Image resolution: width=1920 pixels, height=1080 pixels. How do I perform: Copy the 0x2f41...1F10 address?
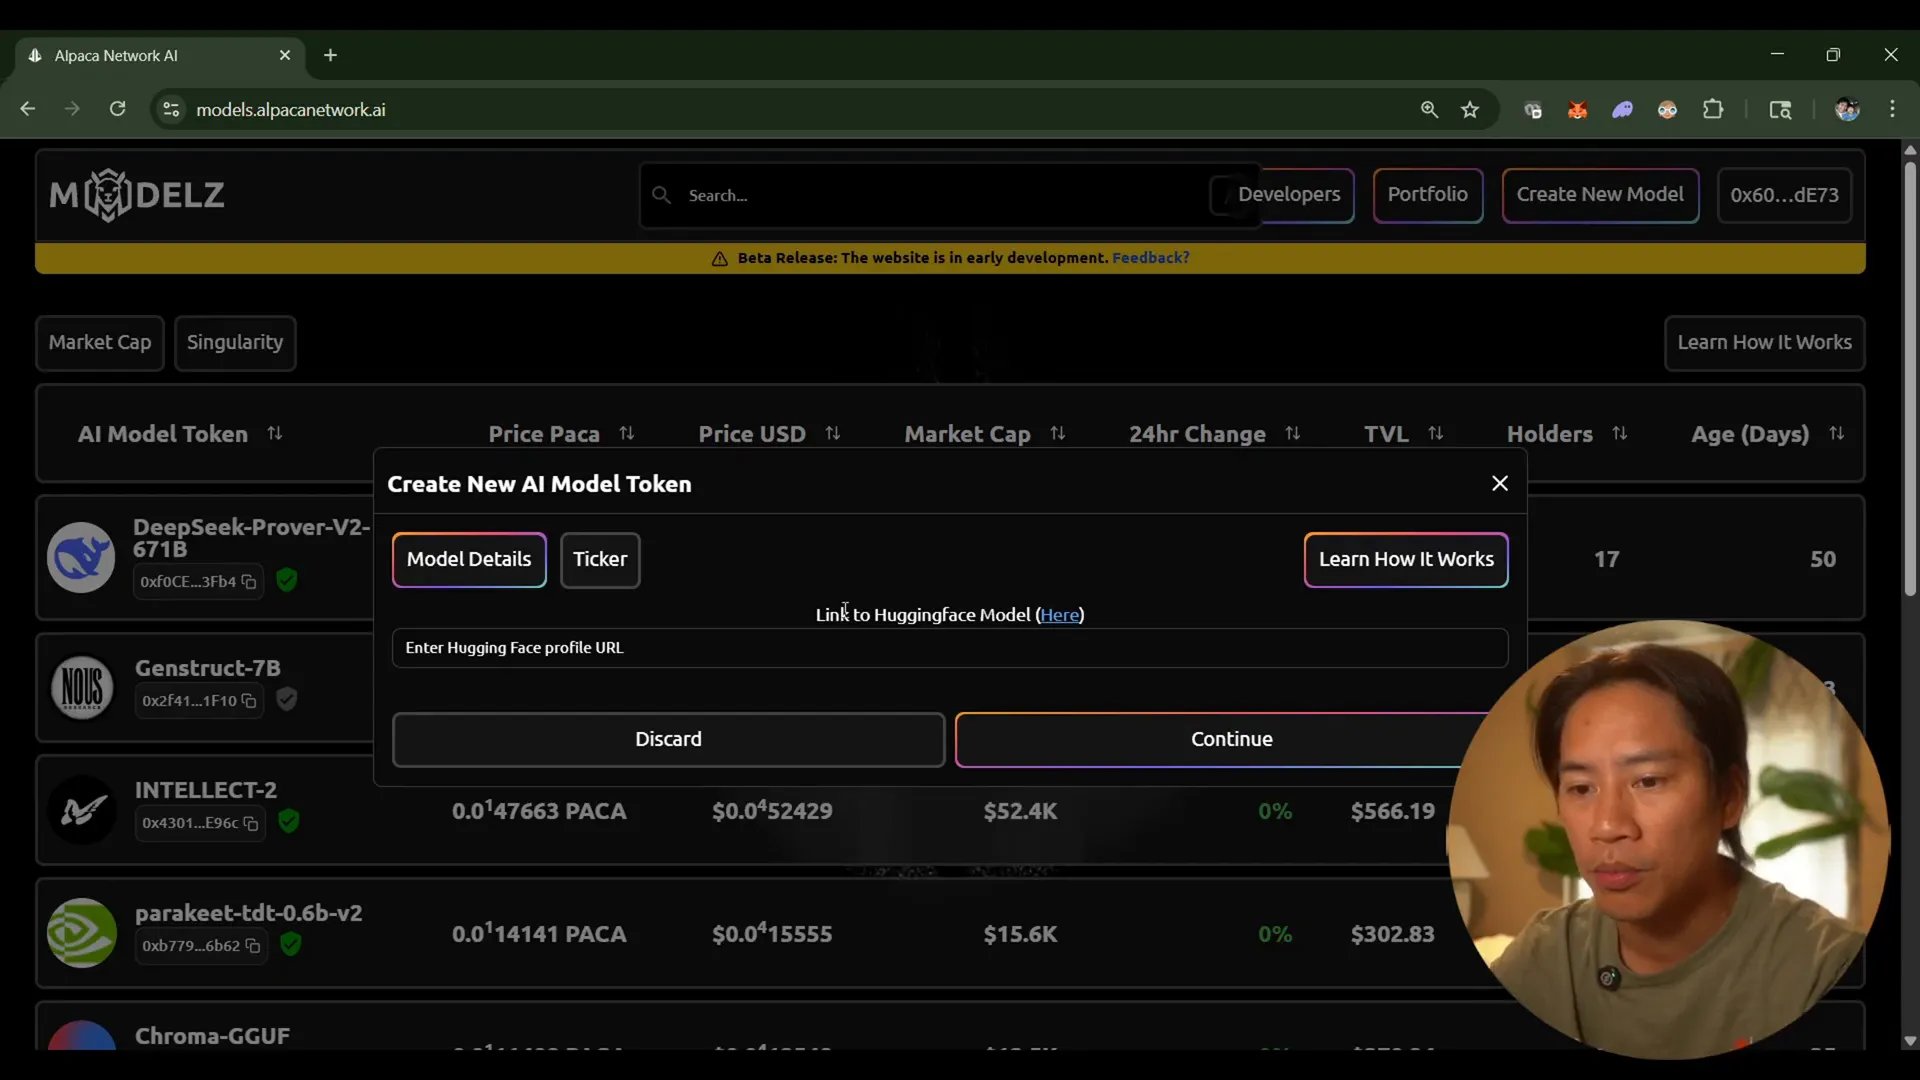(249, 701)
